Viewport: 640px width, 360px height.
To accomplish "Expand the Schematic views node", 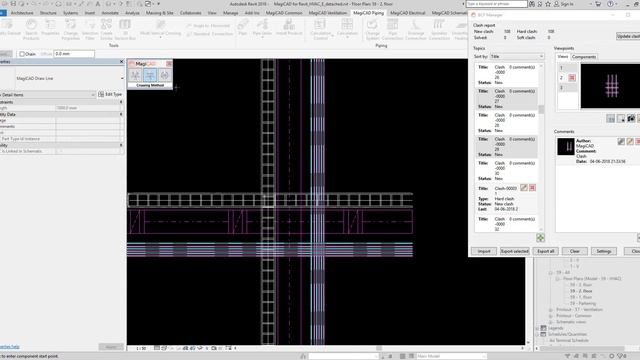I will pyautogui.click(x=551, y=322).
